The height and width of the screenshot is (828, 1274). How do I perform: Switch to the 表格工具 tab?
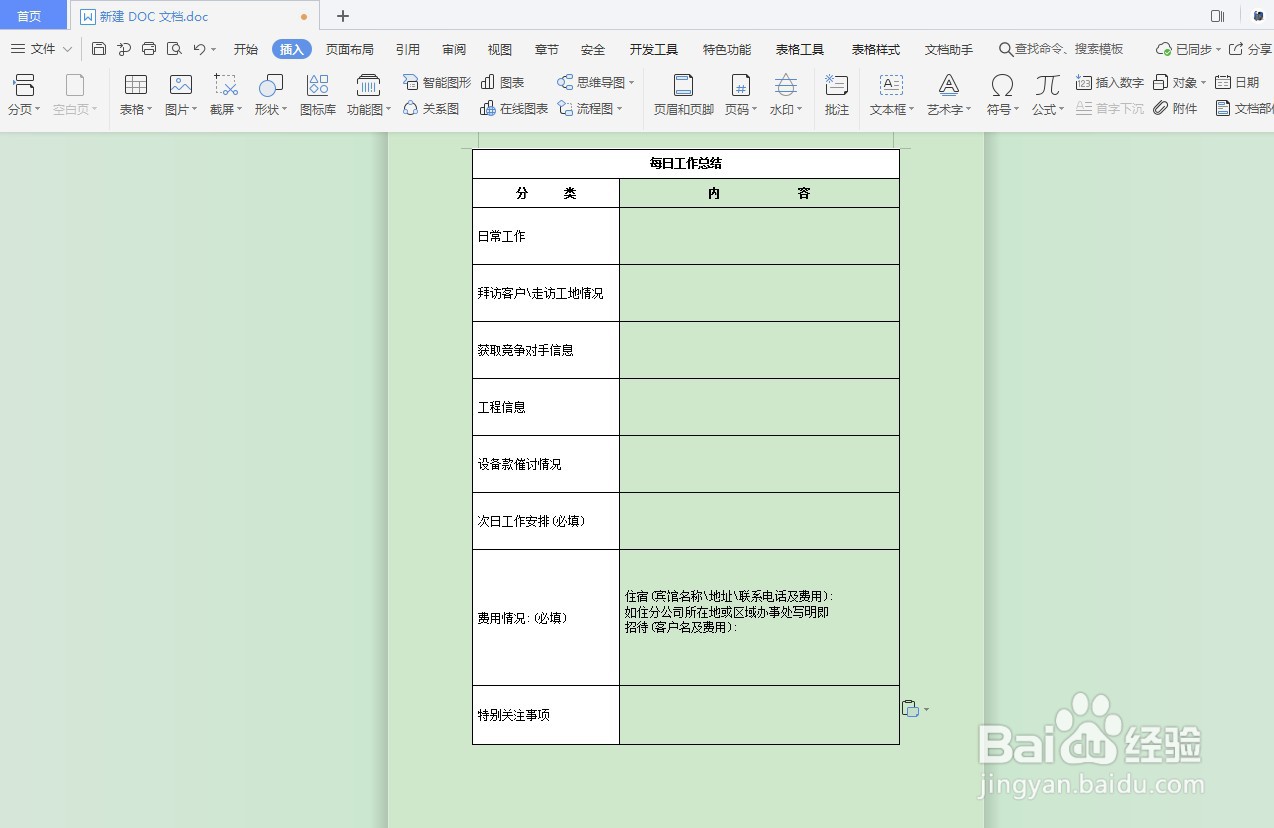(x=800, y=49)
